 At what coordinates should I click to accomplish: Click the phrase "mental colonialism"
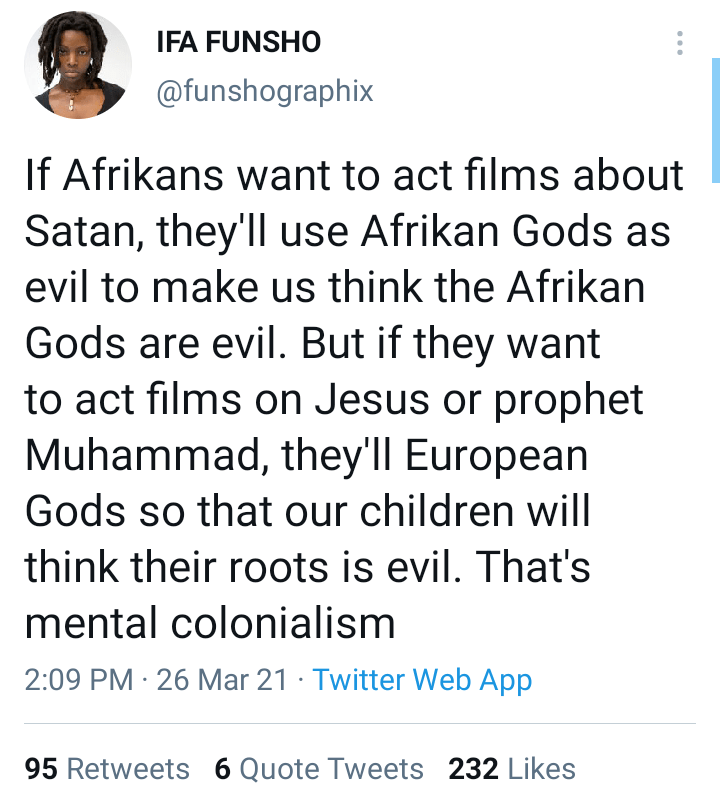pyautogui.click(x=210, y=623)
